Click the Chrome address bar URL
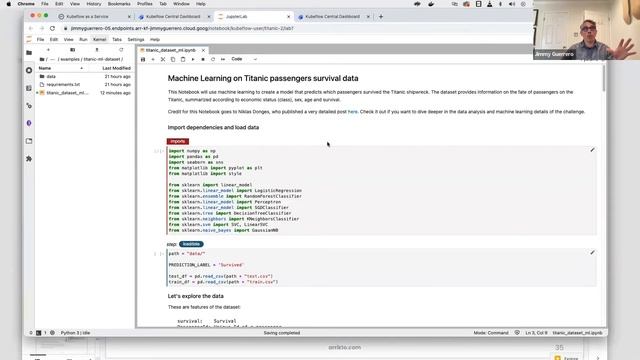The height and width of the screenshot is (360, 640). tap(182, 28)
